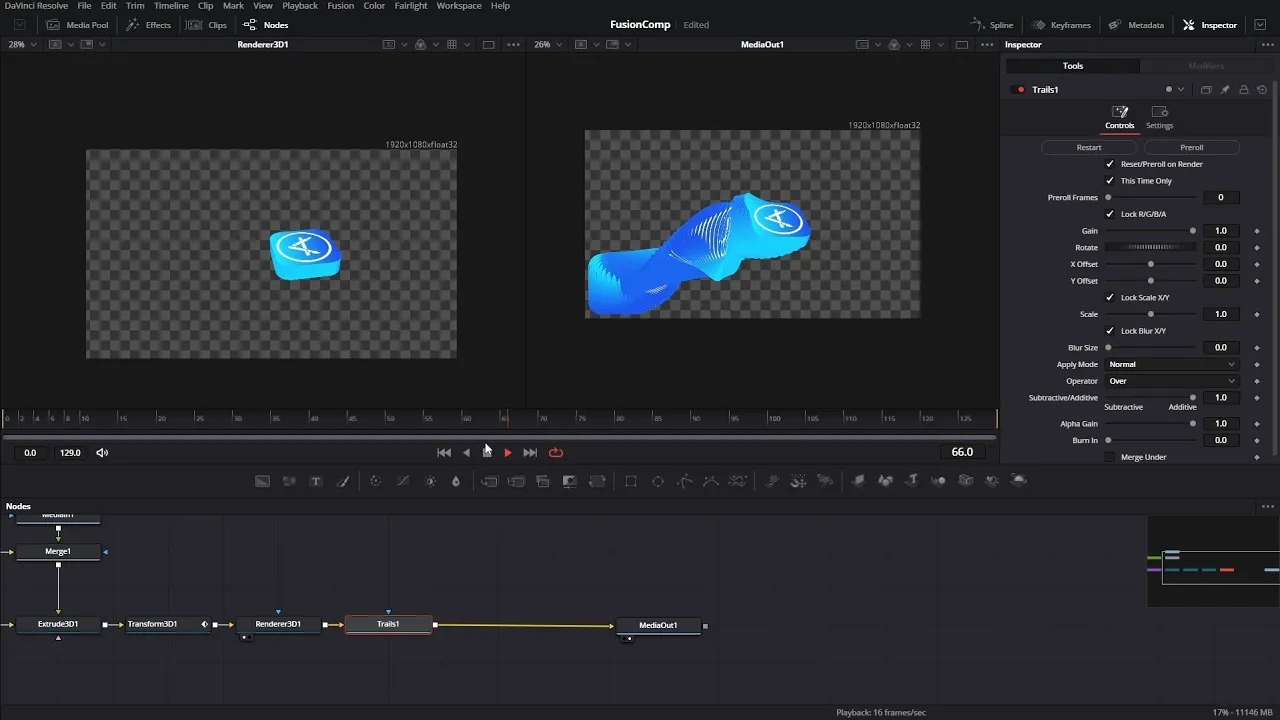Screen dimensions: 1280x720
Task: Toggle the Inspector panel
Action: (1210, 25)
